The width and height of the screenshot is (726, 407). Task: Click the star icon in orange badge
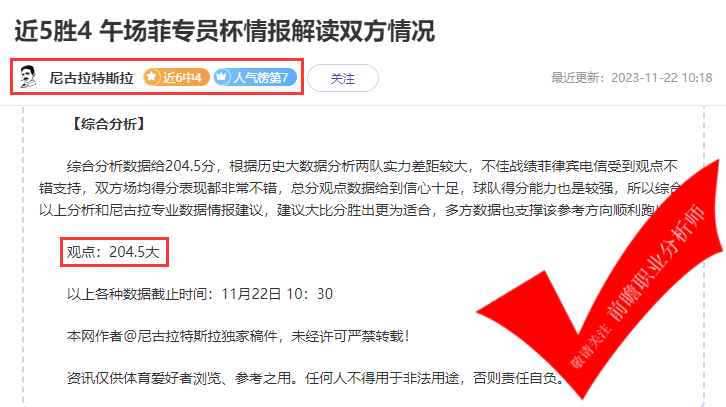click(152, 77)
